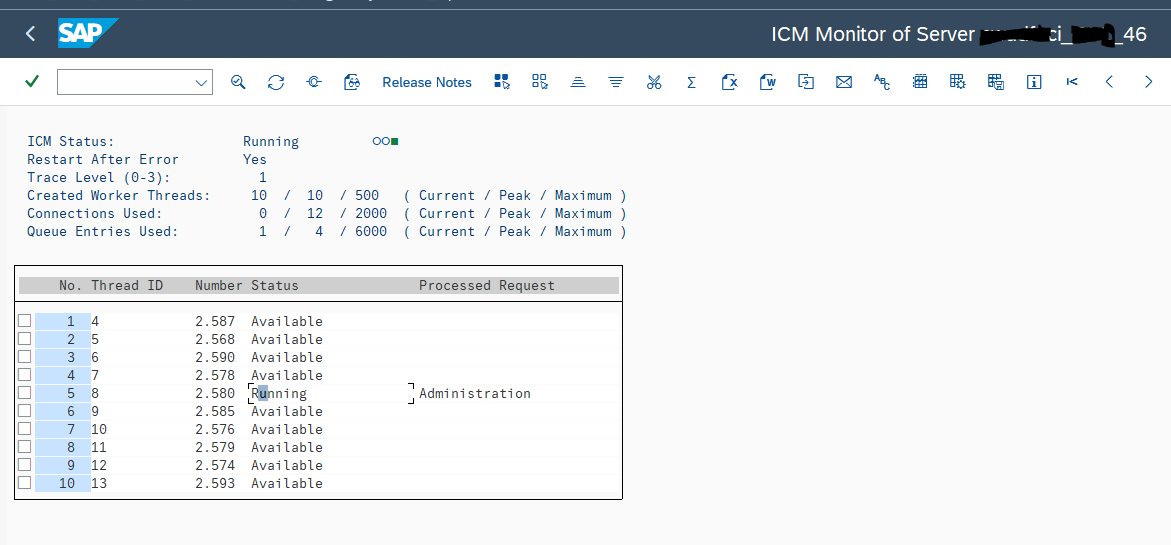
Task: Click the "Available" status of thread 13
Action: click(287, 483)
